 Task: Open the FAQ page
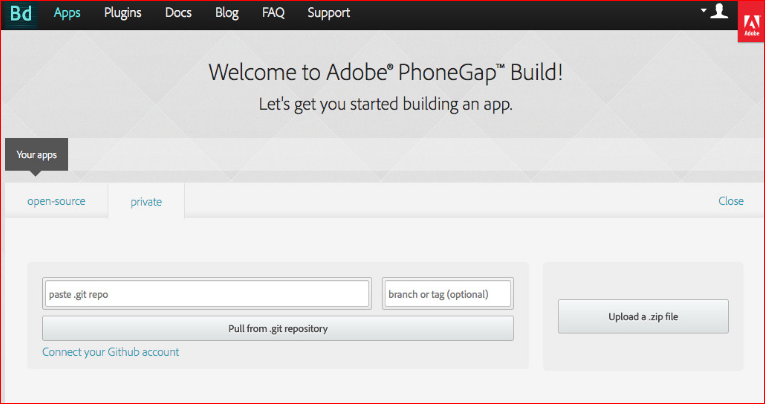[273, 13]
